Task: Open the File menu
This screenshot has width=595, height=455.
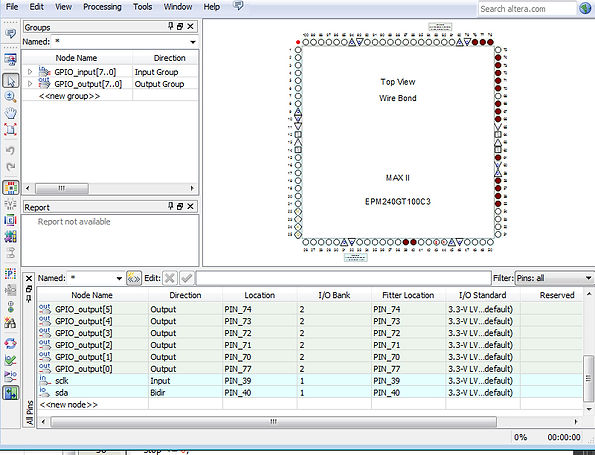Action: (12, 7)
